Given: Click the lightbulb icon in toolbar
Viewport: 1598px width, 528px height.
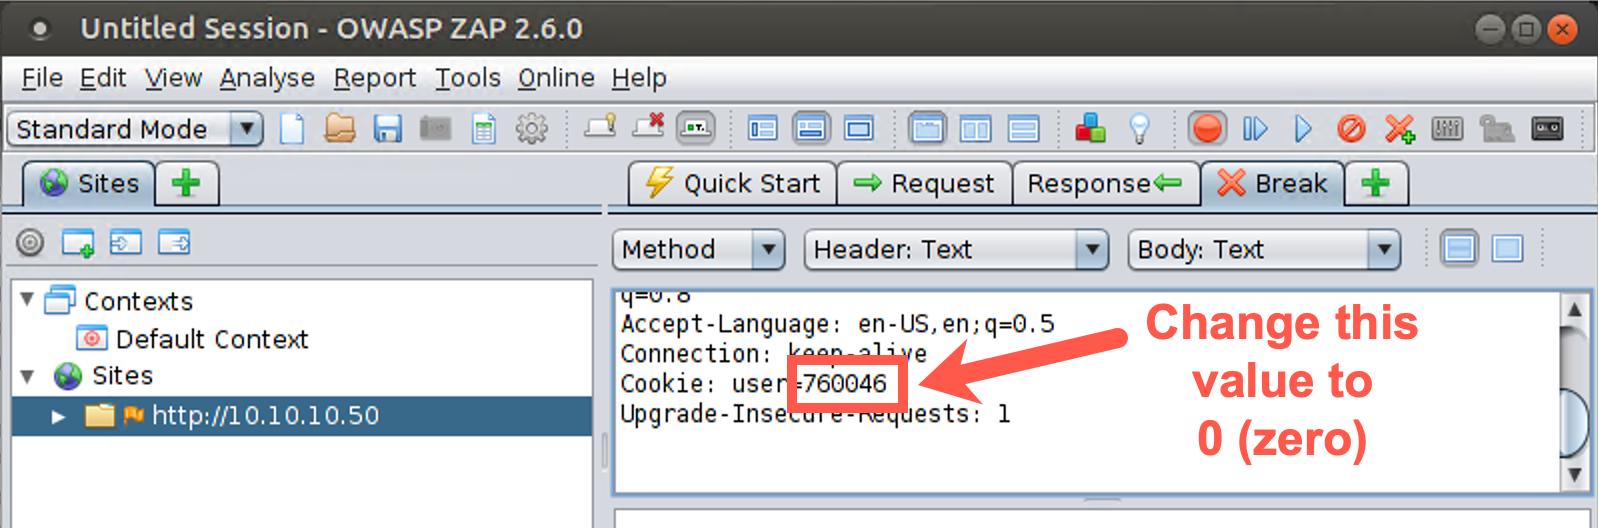Looking at the screenshot, I should pyautogui.click(x=1139, y=129).
